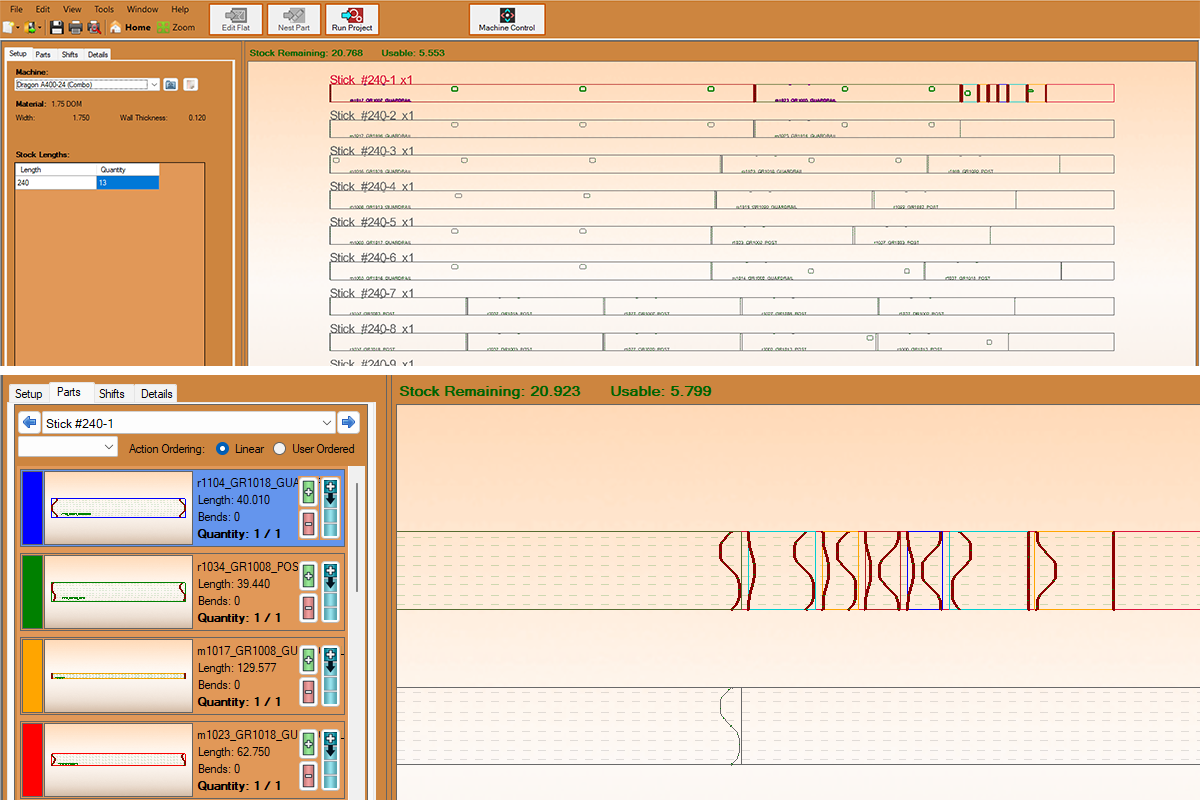Click the green color swatch of part r1034_GR1008
Viewport: 1200px width, 800px height.
click(x=32, y=592)
